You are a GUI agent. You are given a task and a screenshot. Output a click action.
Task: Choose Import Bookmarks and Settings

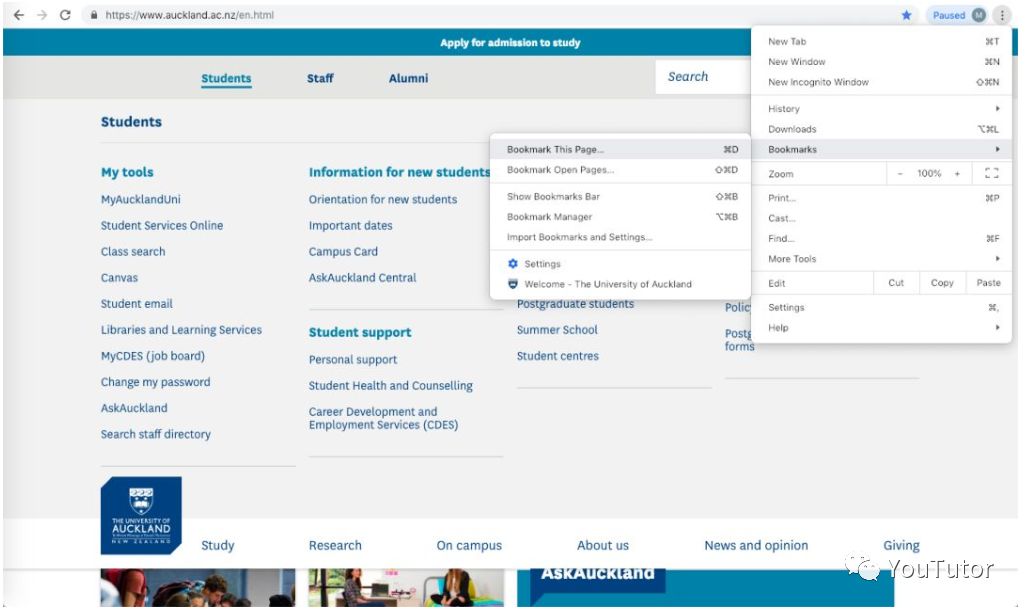coord(620,237)
